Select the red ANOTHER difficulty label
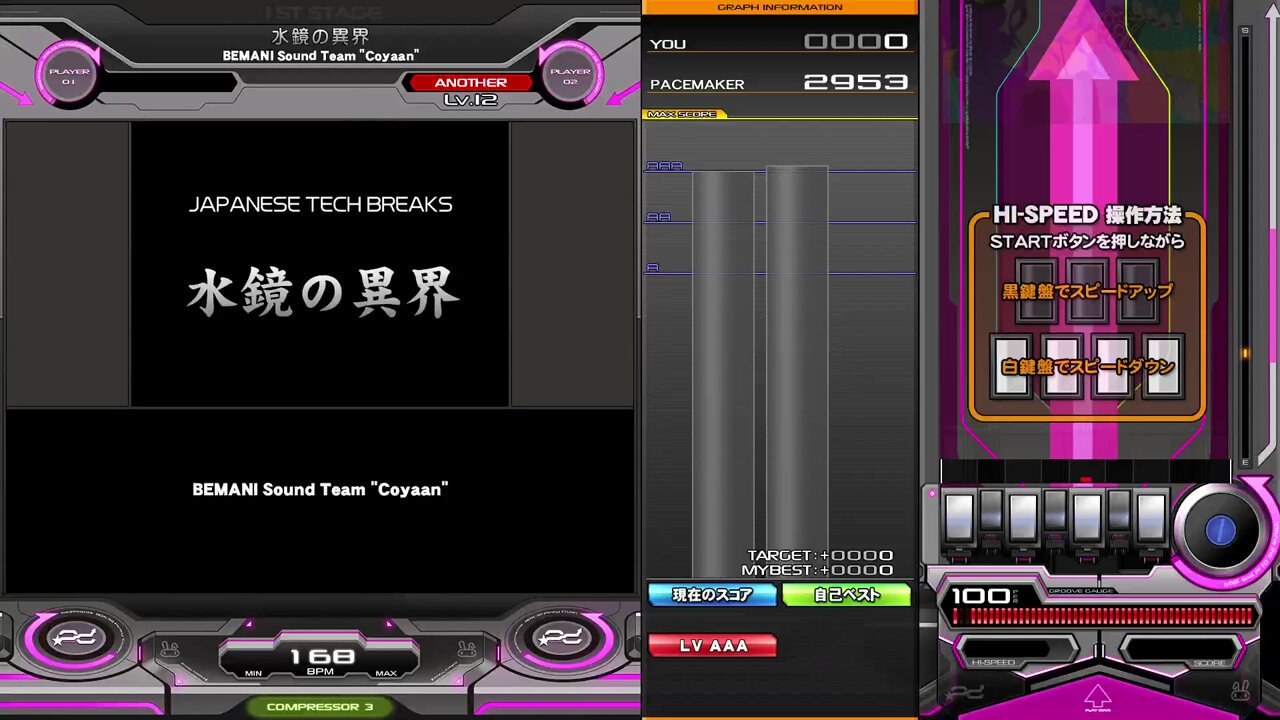This screenshot has height=720, width=1280. [x=470, y=82]
